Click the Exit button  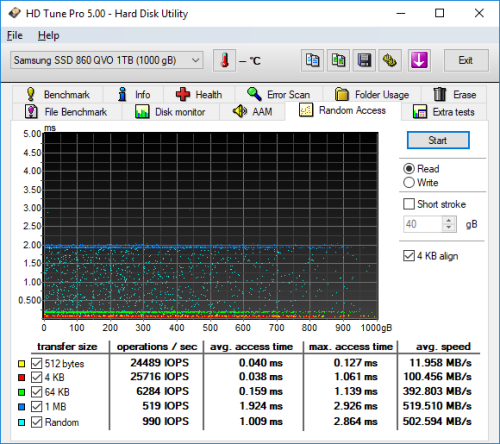coord(466,60)
